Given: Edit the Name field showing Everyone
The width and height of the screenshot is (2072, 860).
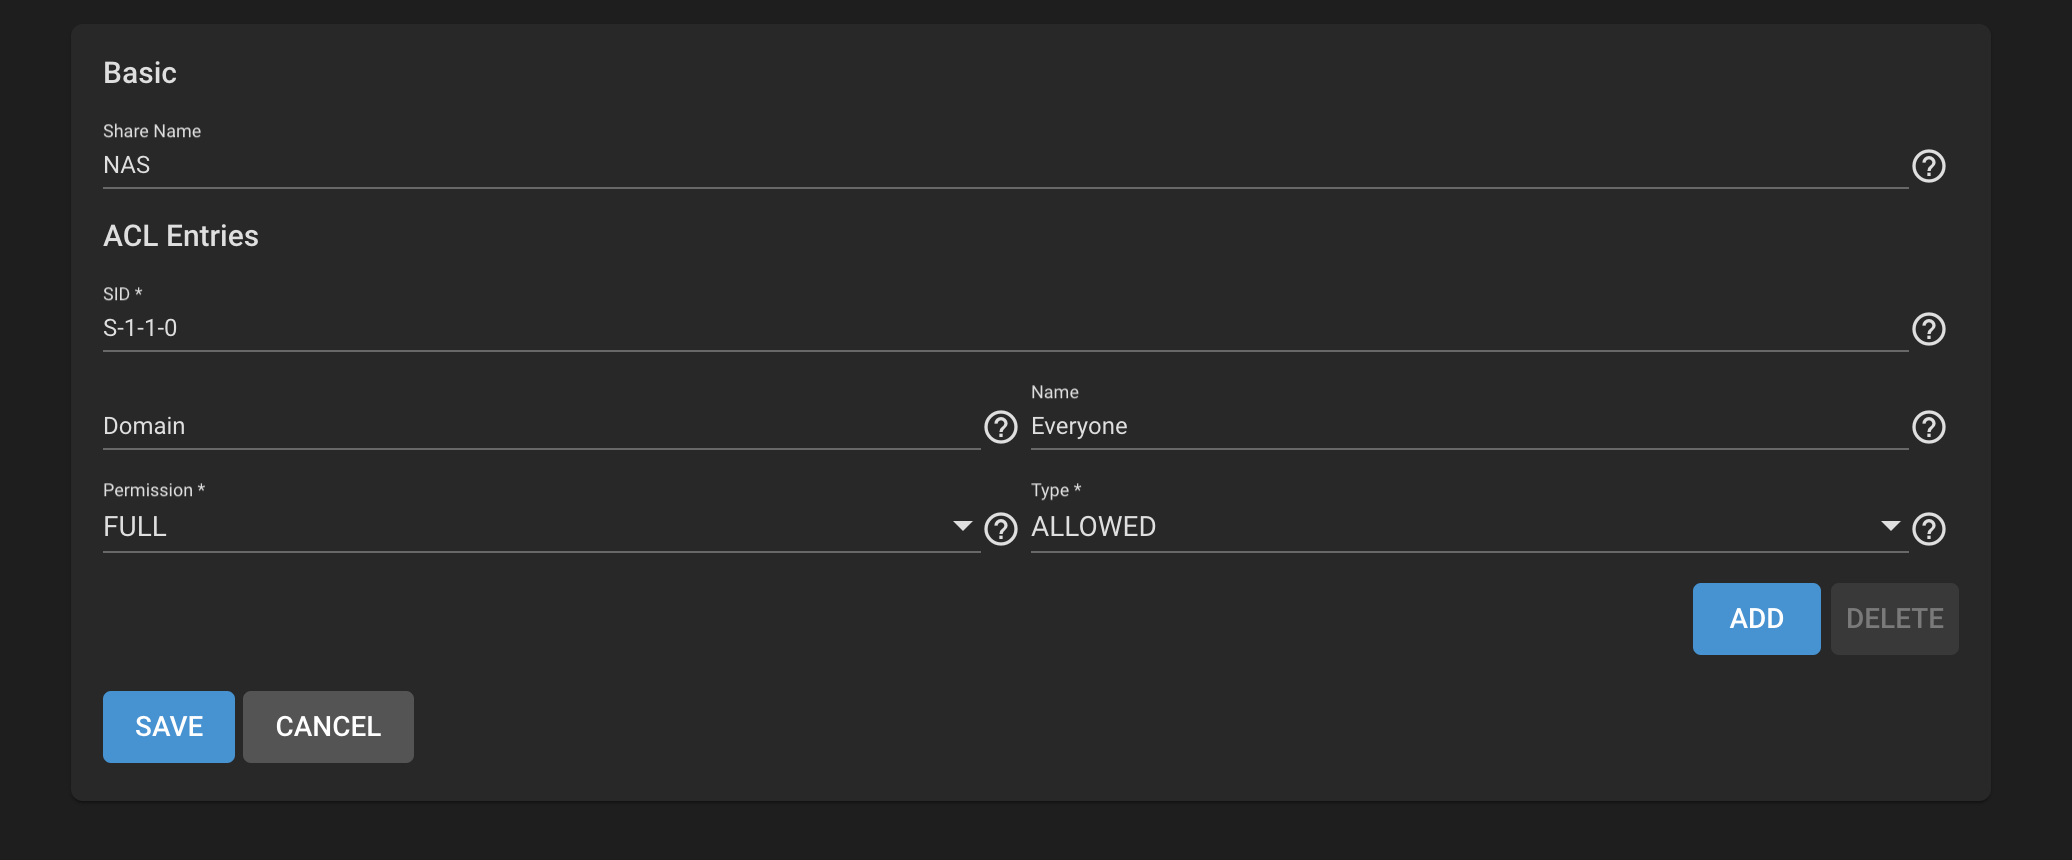Looking at the screenshot, I should [x=1469, y=426].
